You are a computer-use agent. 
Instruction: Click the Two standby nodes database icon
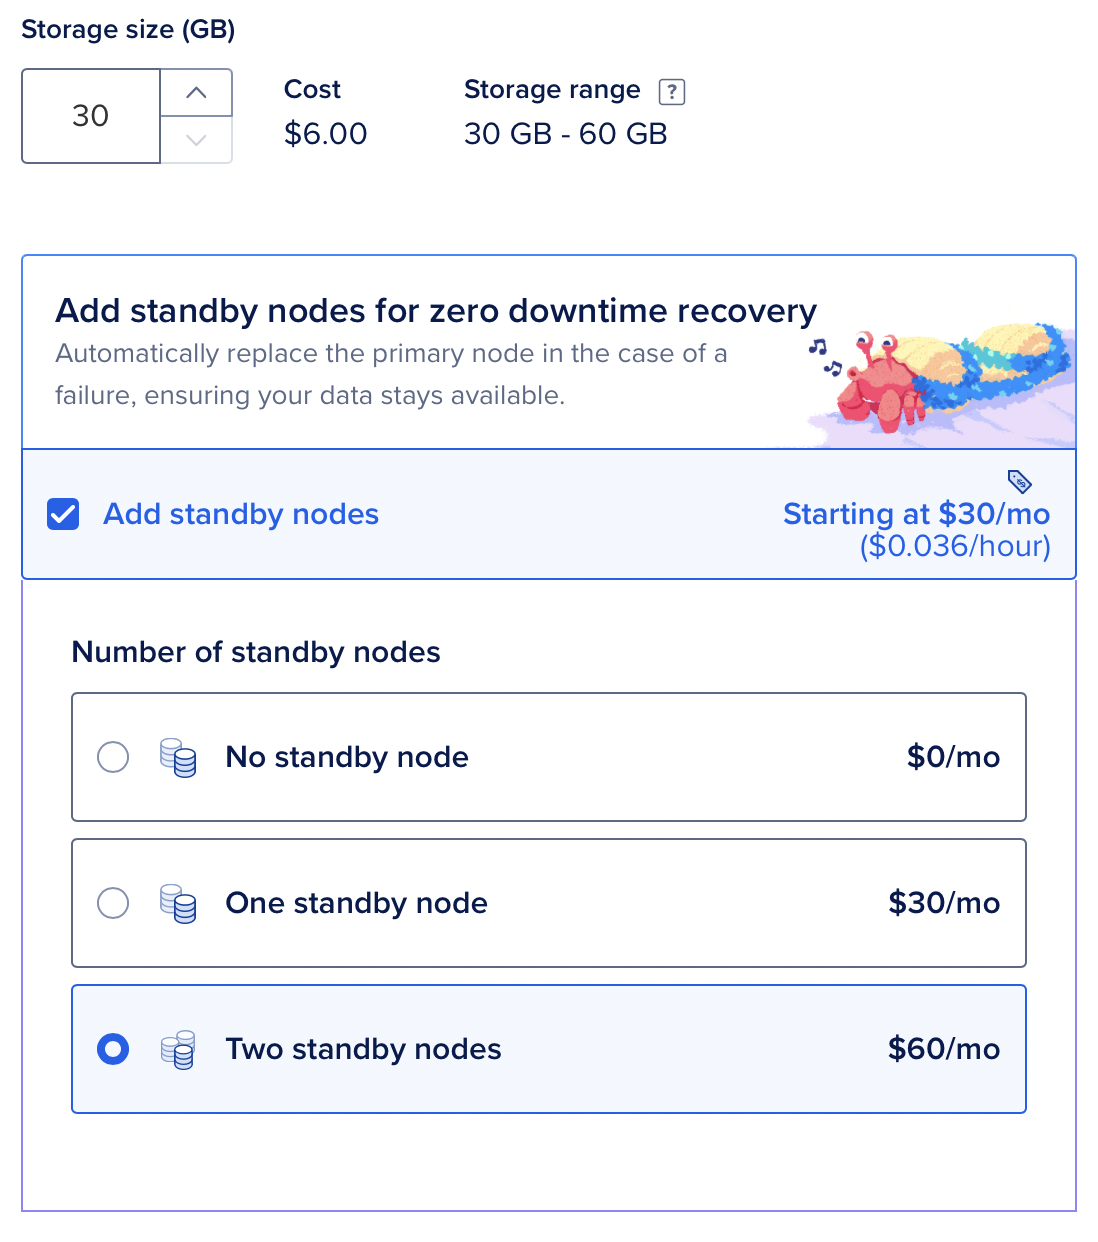pyautogui.click(x=178, y=1050)
